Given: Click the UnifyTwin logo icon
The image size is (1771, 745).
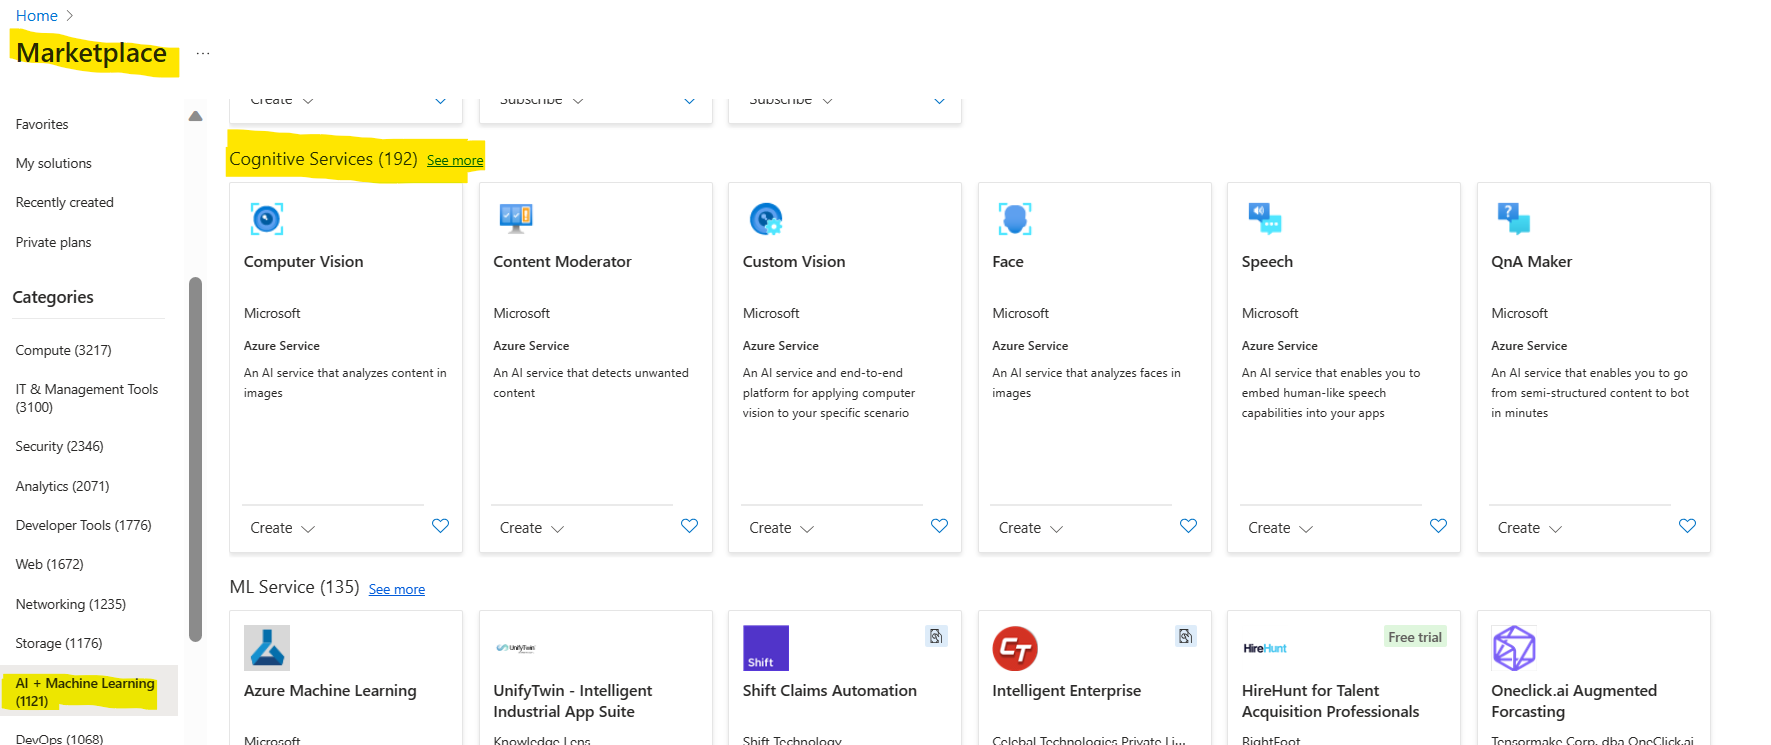Looking at the screenshot, I should point(516,648).
